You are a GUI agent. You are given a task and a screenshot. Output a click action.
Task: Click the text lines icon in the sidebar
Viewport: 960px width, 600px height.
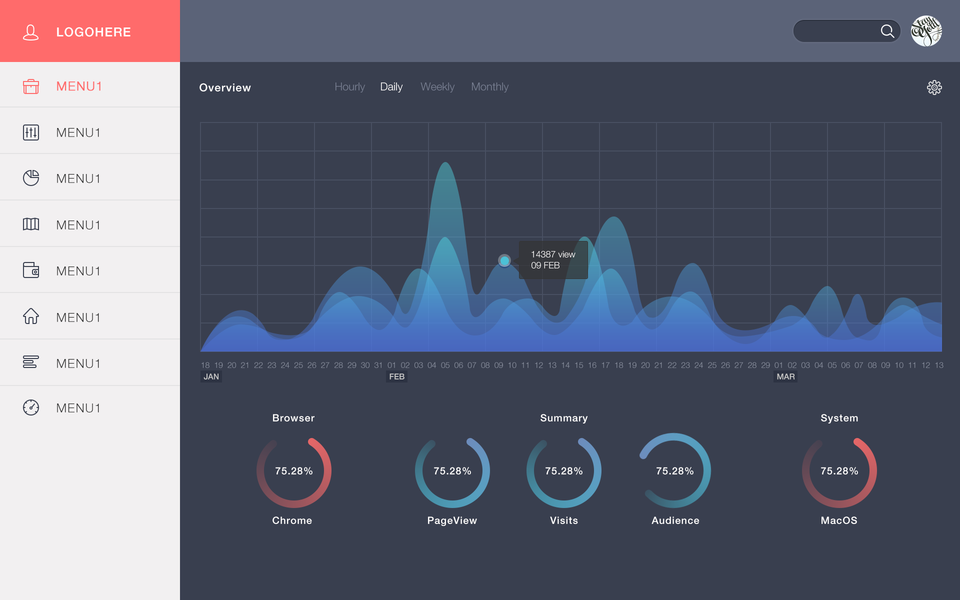(31, 362)
